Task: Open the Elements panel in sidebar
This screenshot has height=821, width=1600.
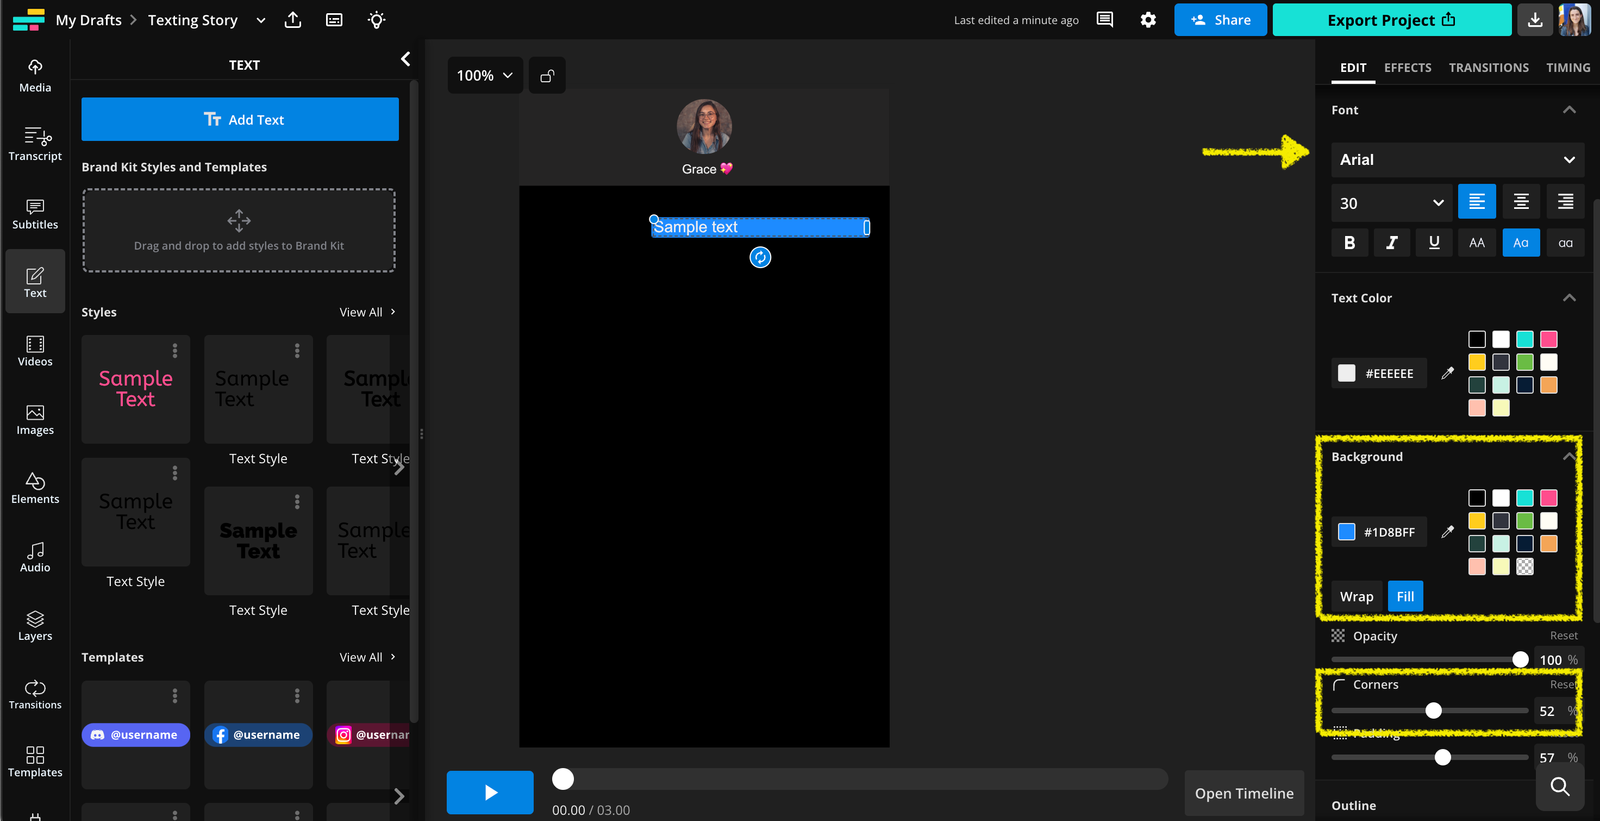Action: click(35, 488)
